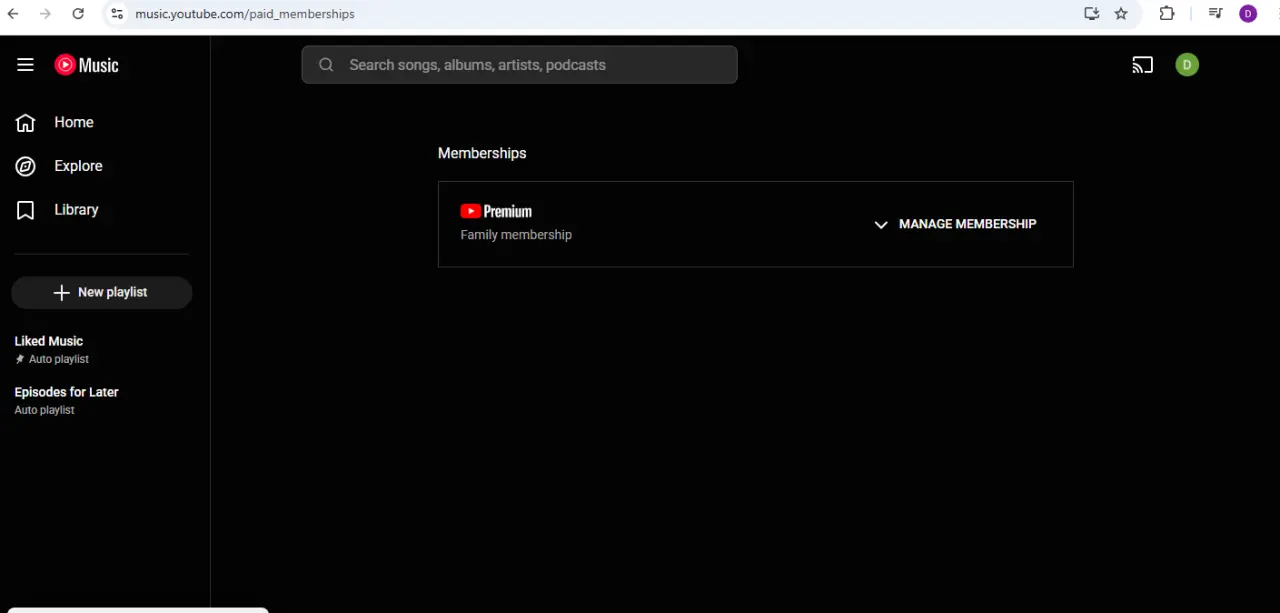1280x613 pixels.
Task: Click the site information icon in address bar
Action: click(x=117, y=14)
